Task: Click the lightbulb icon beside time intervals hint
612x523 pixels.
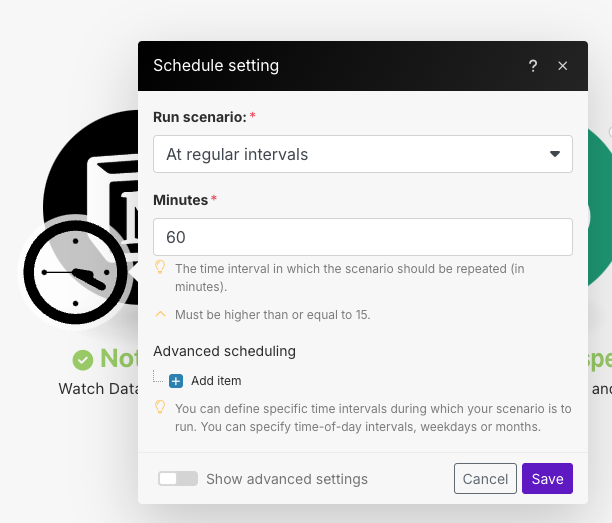Action: (160, 408)
